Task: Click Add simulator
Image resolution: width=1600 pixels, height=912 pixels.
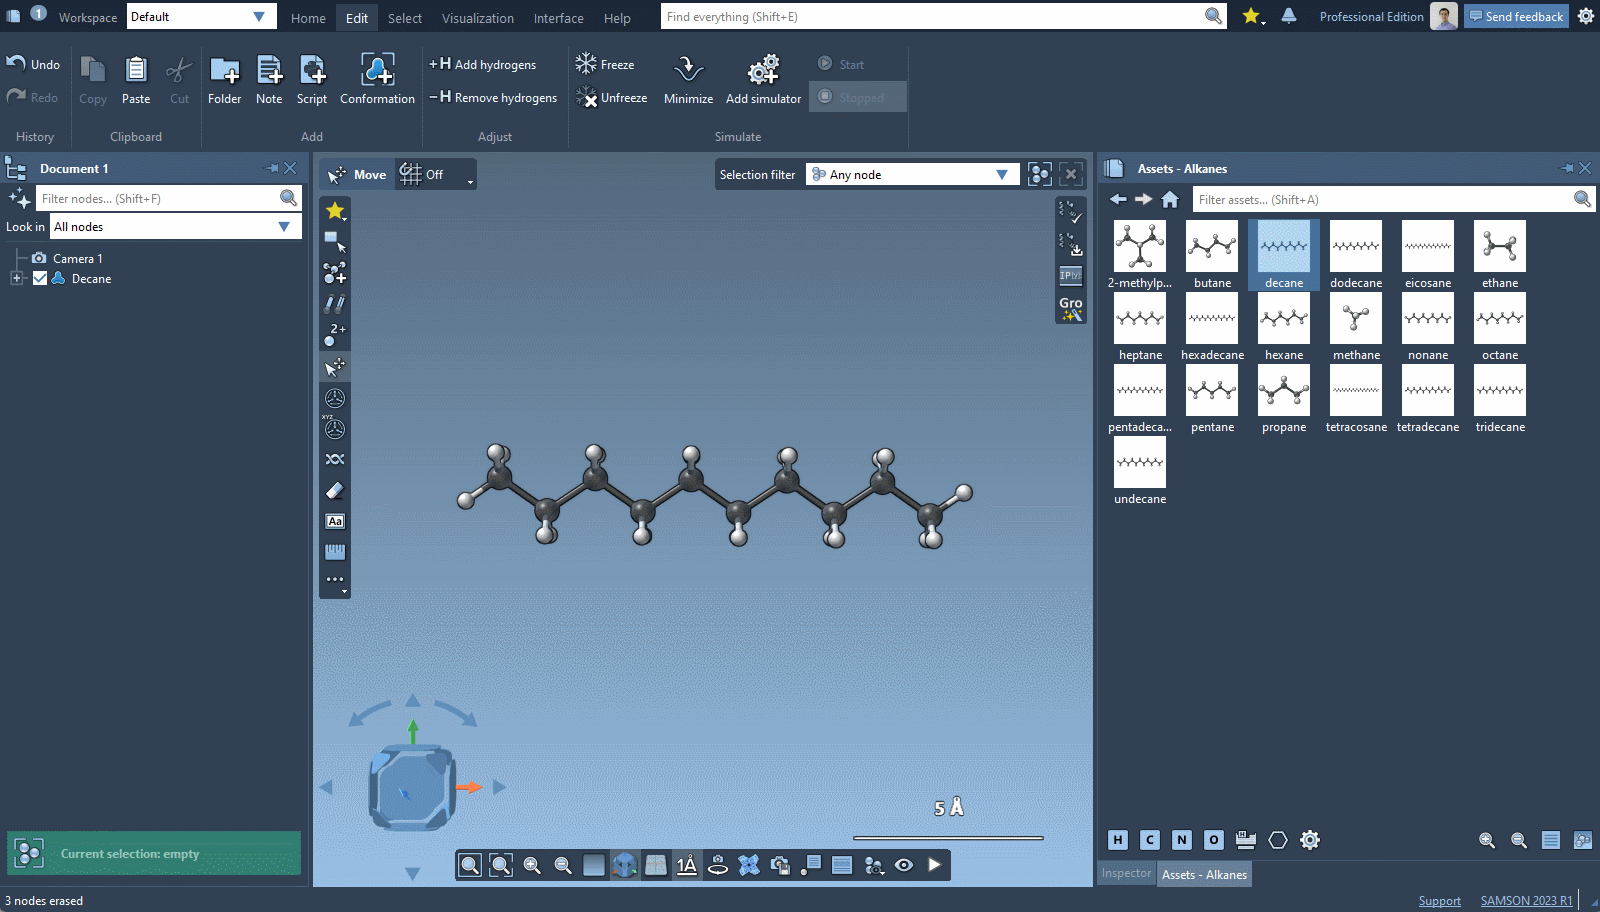Action: pos(762,78)
